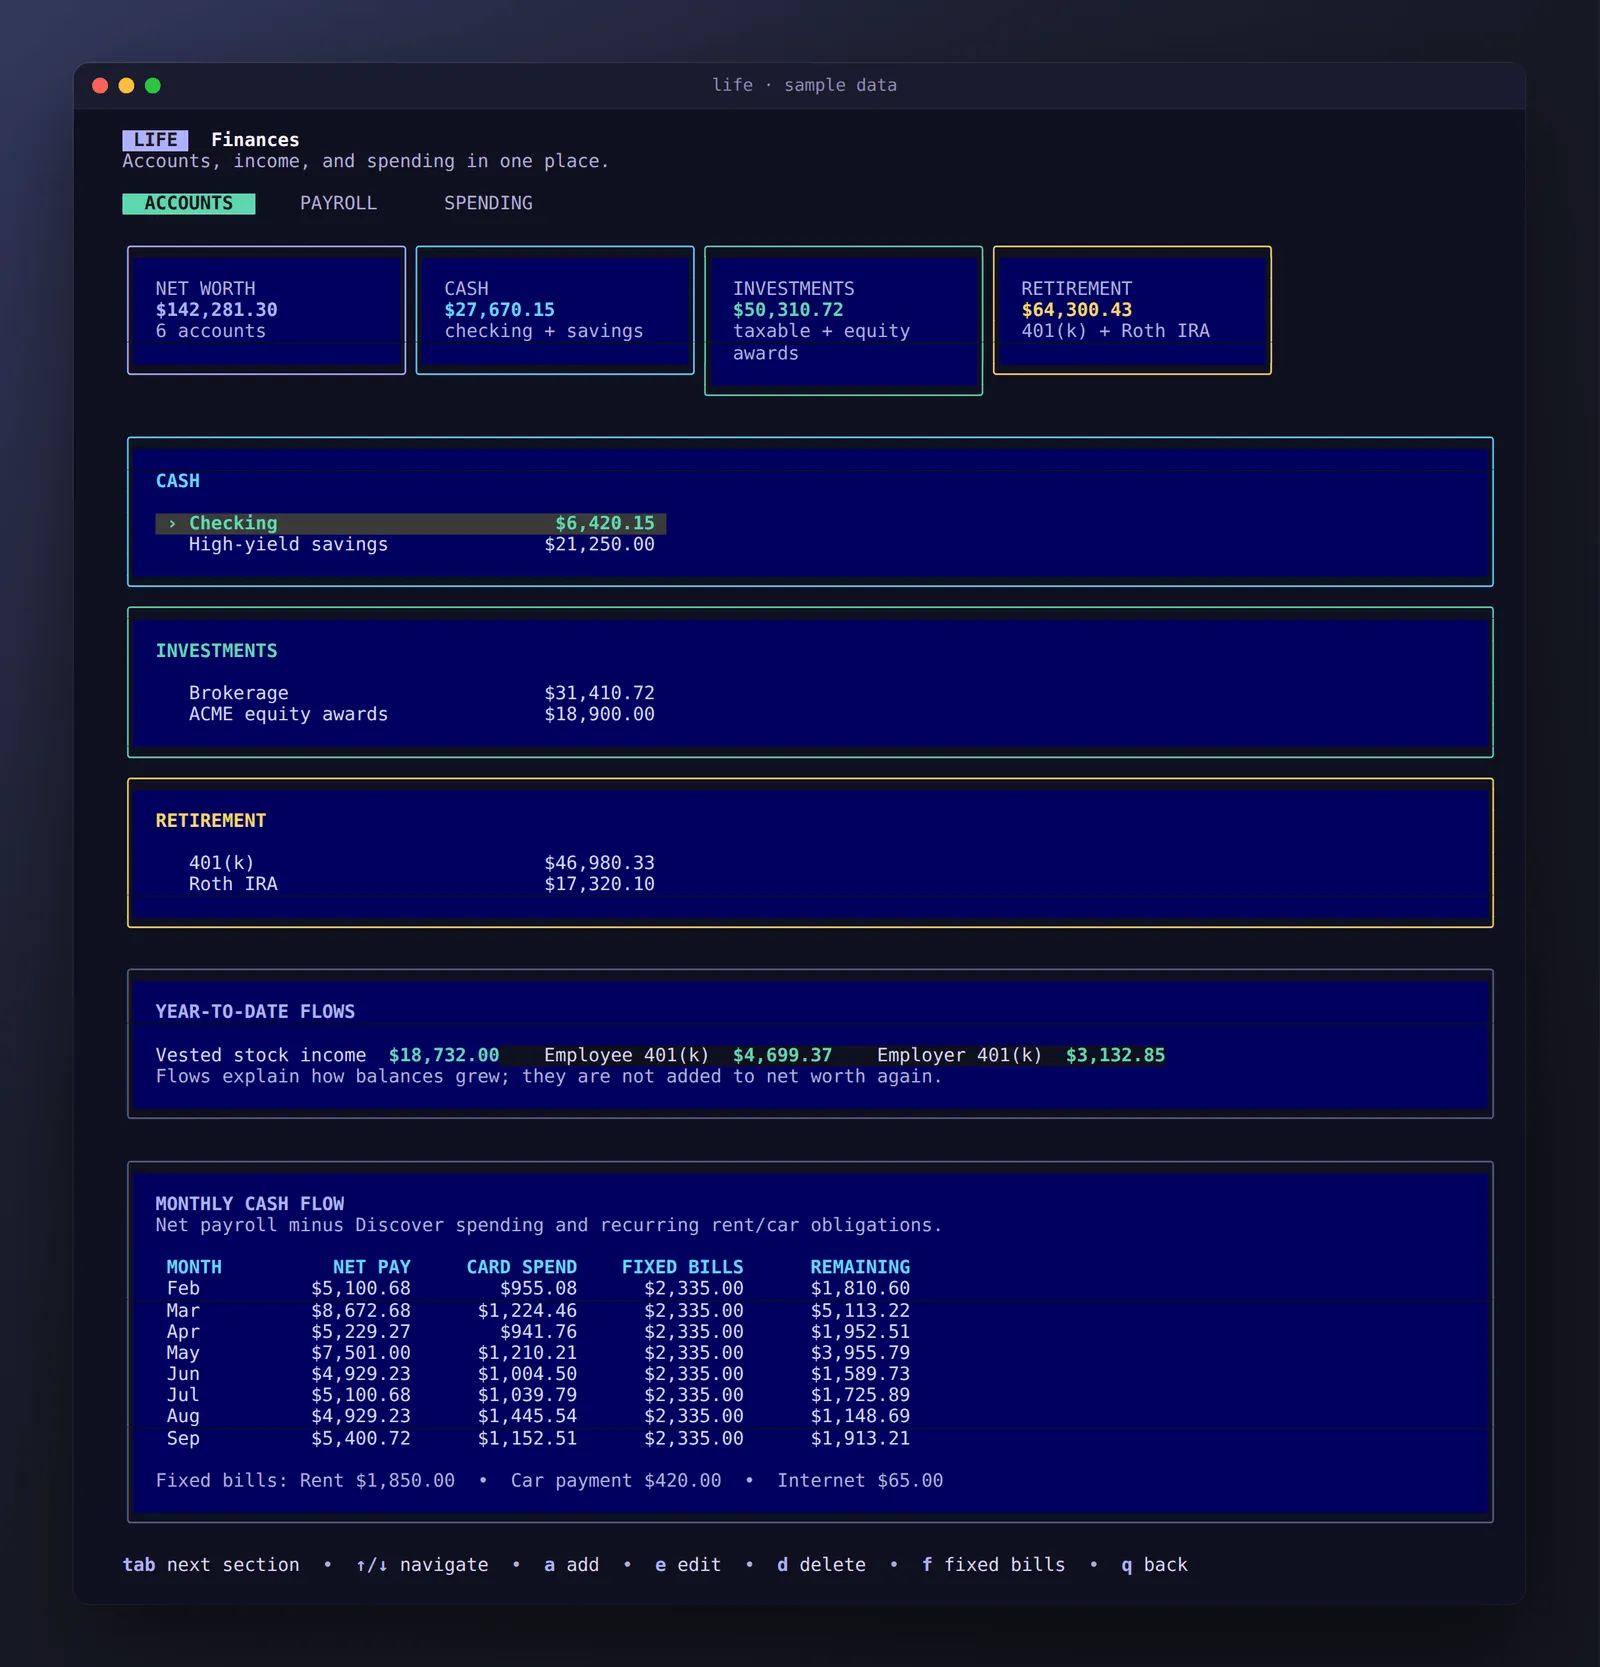This screenshot has height=1667, width=1600.
Task: Click the REMAINING column header
Action: click(860, 1267)
